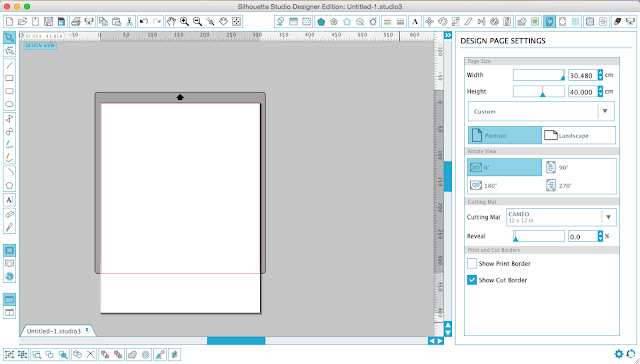Click the Reveal value field 0.0
The image size is (640, 364).
click(x=582, y=236)
